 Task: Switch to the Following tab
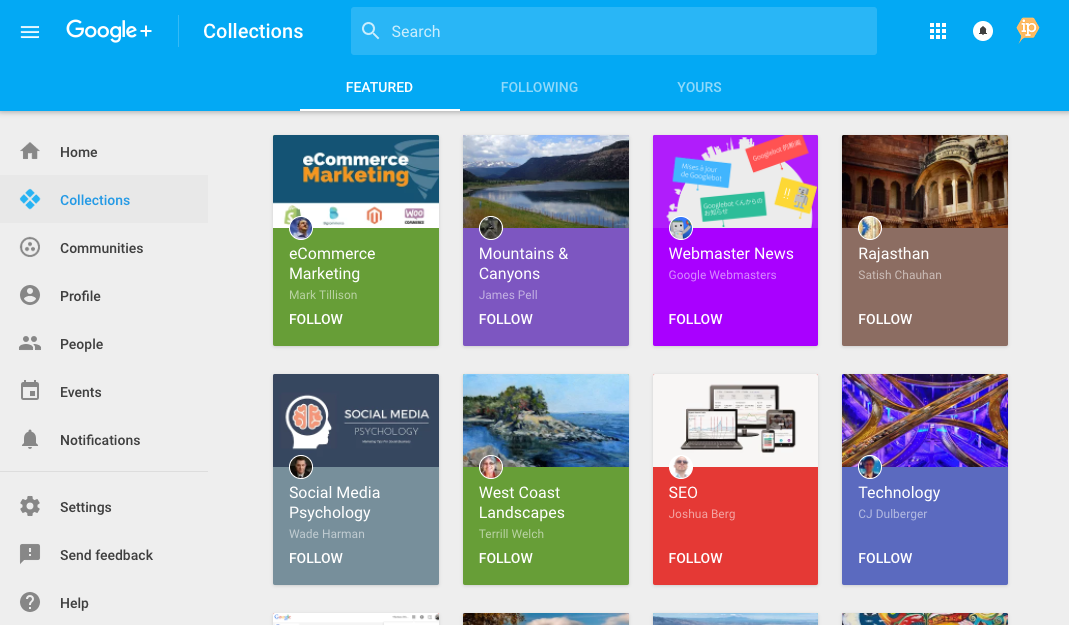point(539,87)
